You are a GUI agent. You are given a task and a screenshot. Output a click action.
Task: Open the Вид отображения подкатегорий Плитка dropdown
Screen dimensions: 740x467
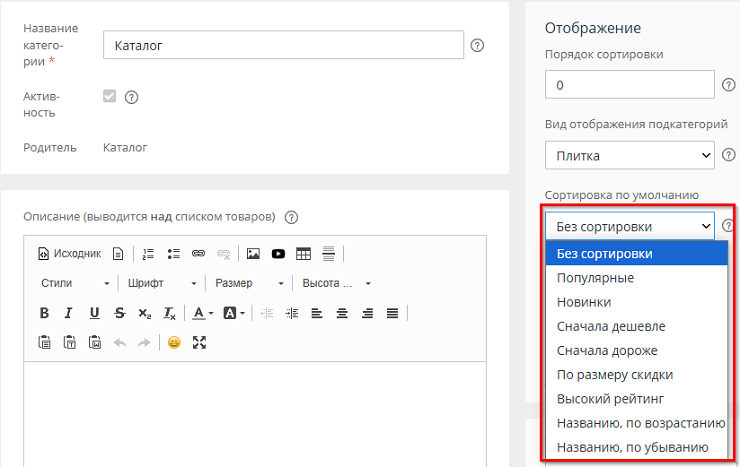click(629, 155)
